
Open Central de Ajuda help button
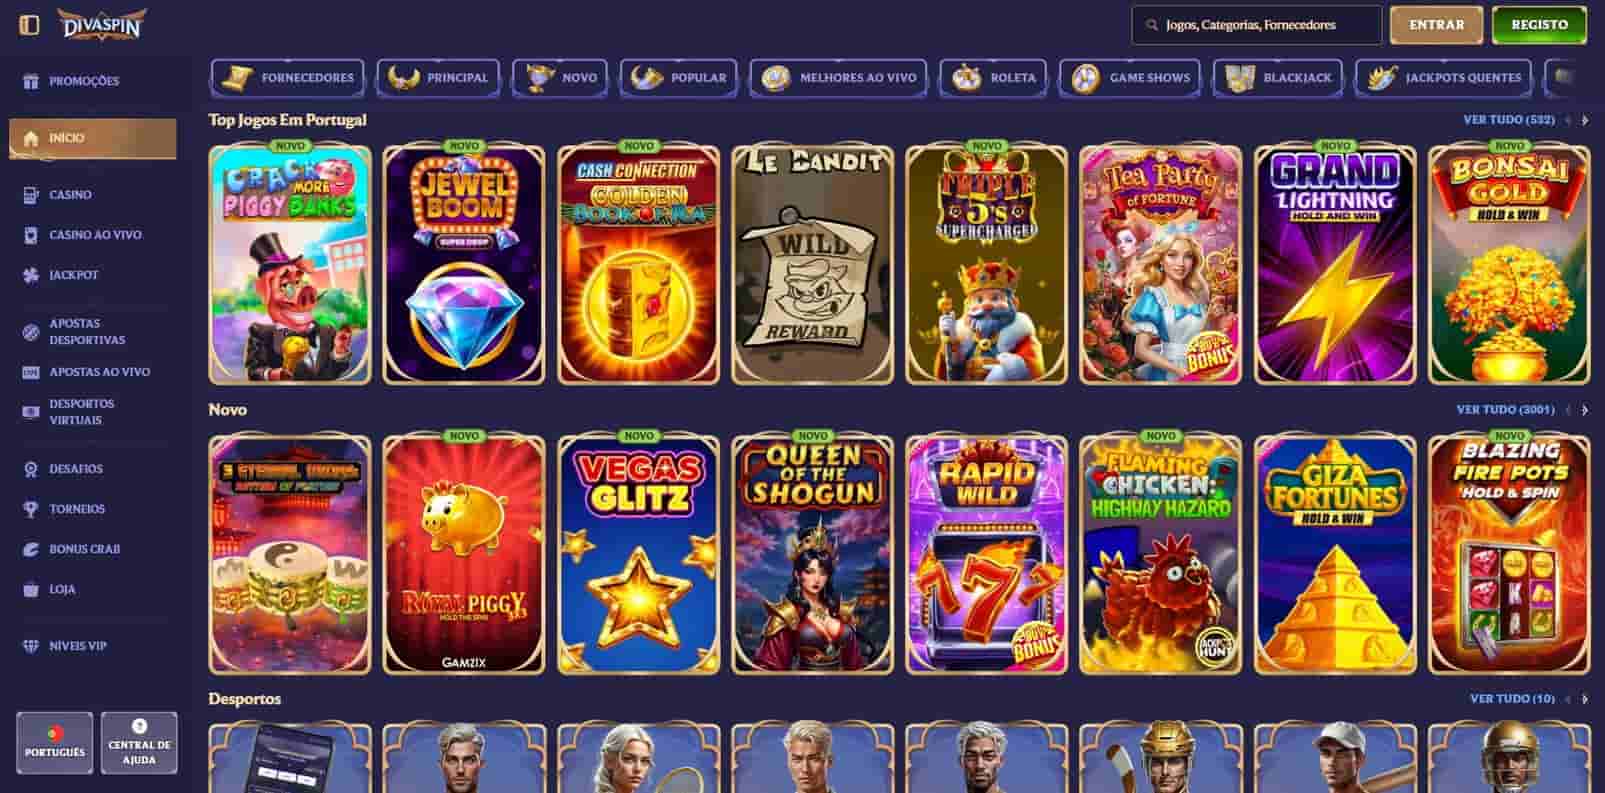(139, 743)
